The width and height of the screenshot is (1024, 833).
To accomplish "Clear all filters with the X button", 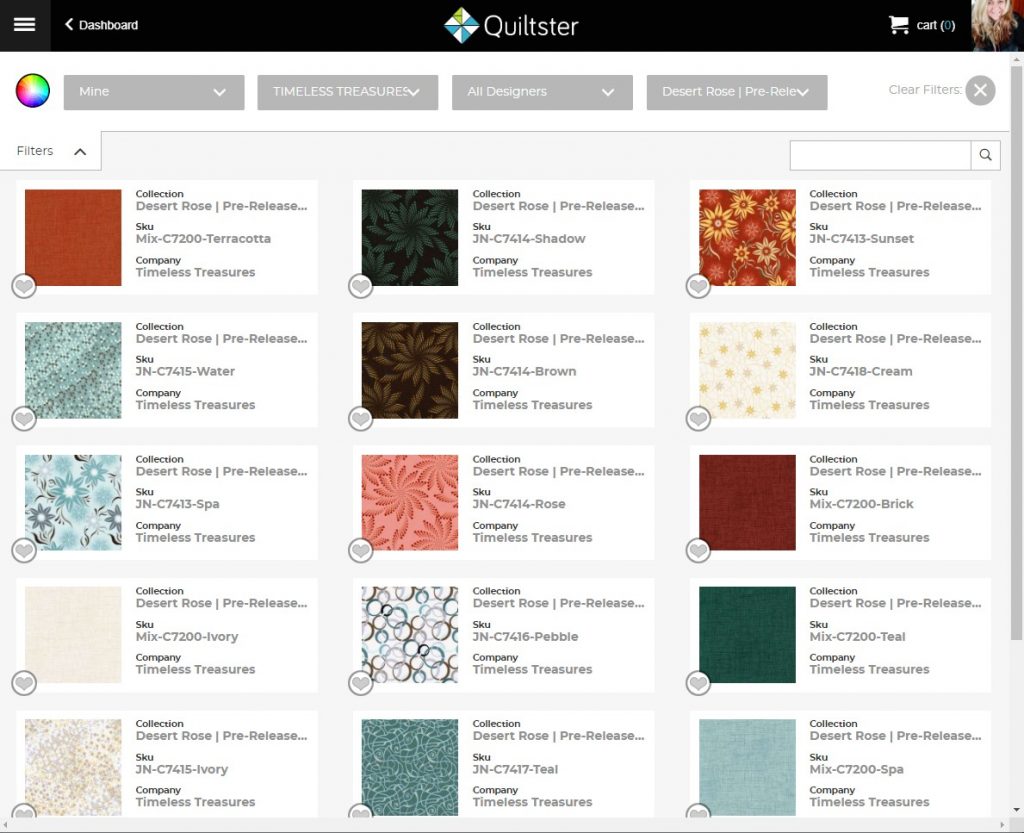I will pos(980,90).
